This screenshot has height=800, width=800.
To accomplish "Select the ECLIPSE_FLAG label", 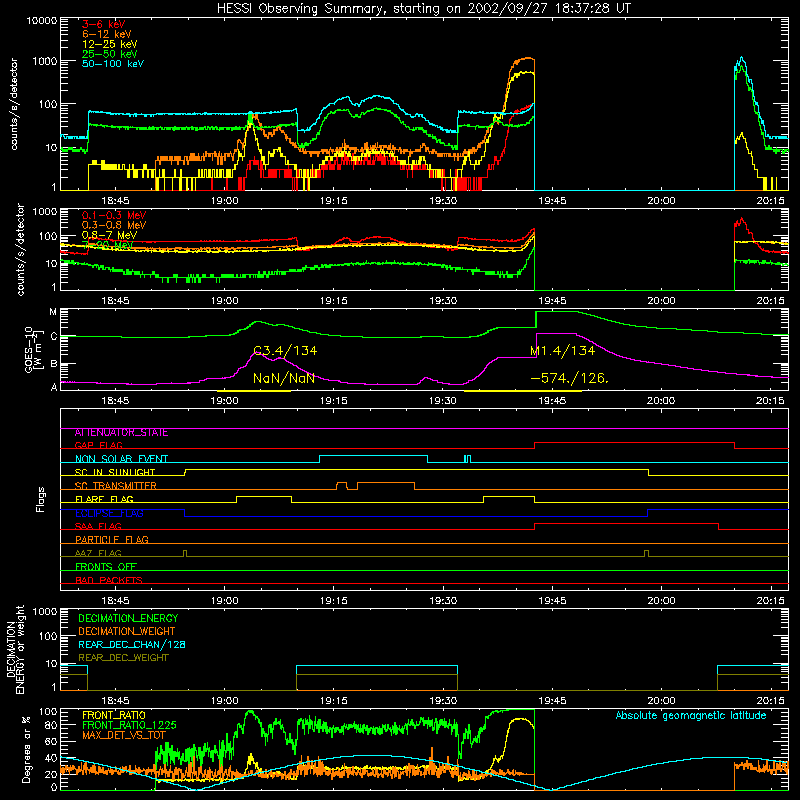I will pyautogui.click(x=109, y=513).
